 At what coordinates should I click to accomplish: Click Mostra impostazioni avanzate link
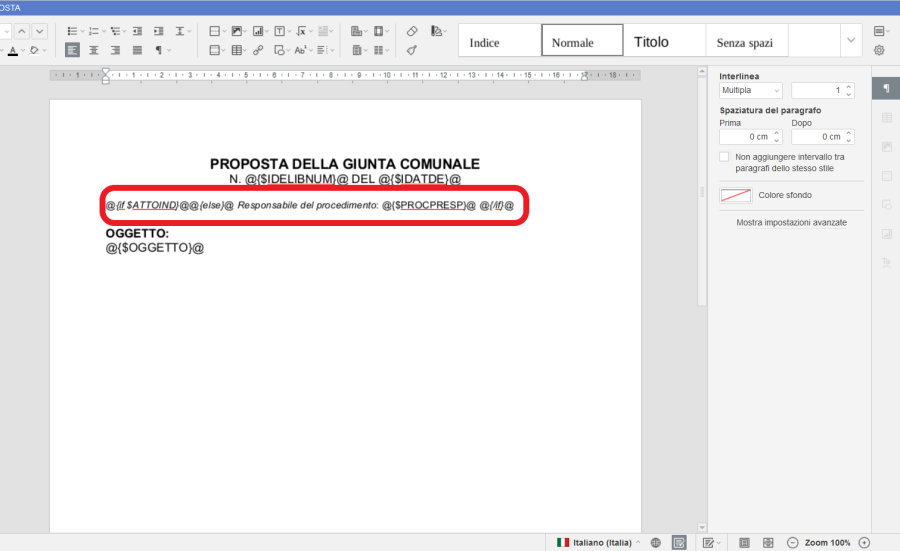[x=791, y=223]
